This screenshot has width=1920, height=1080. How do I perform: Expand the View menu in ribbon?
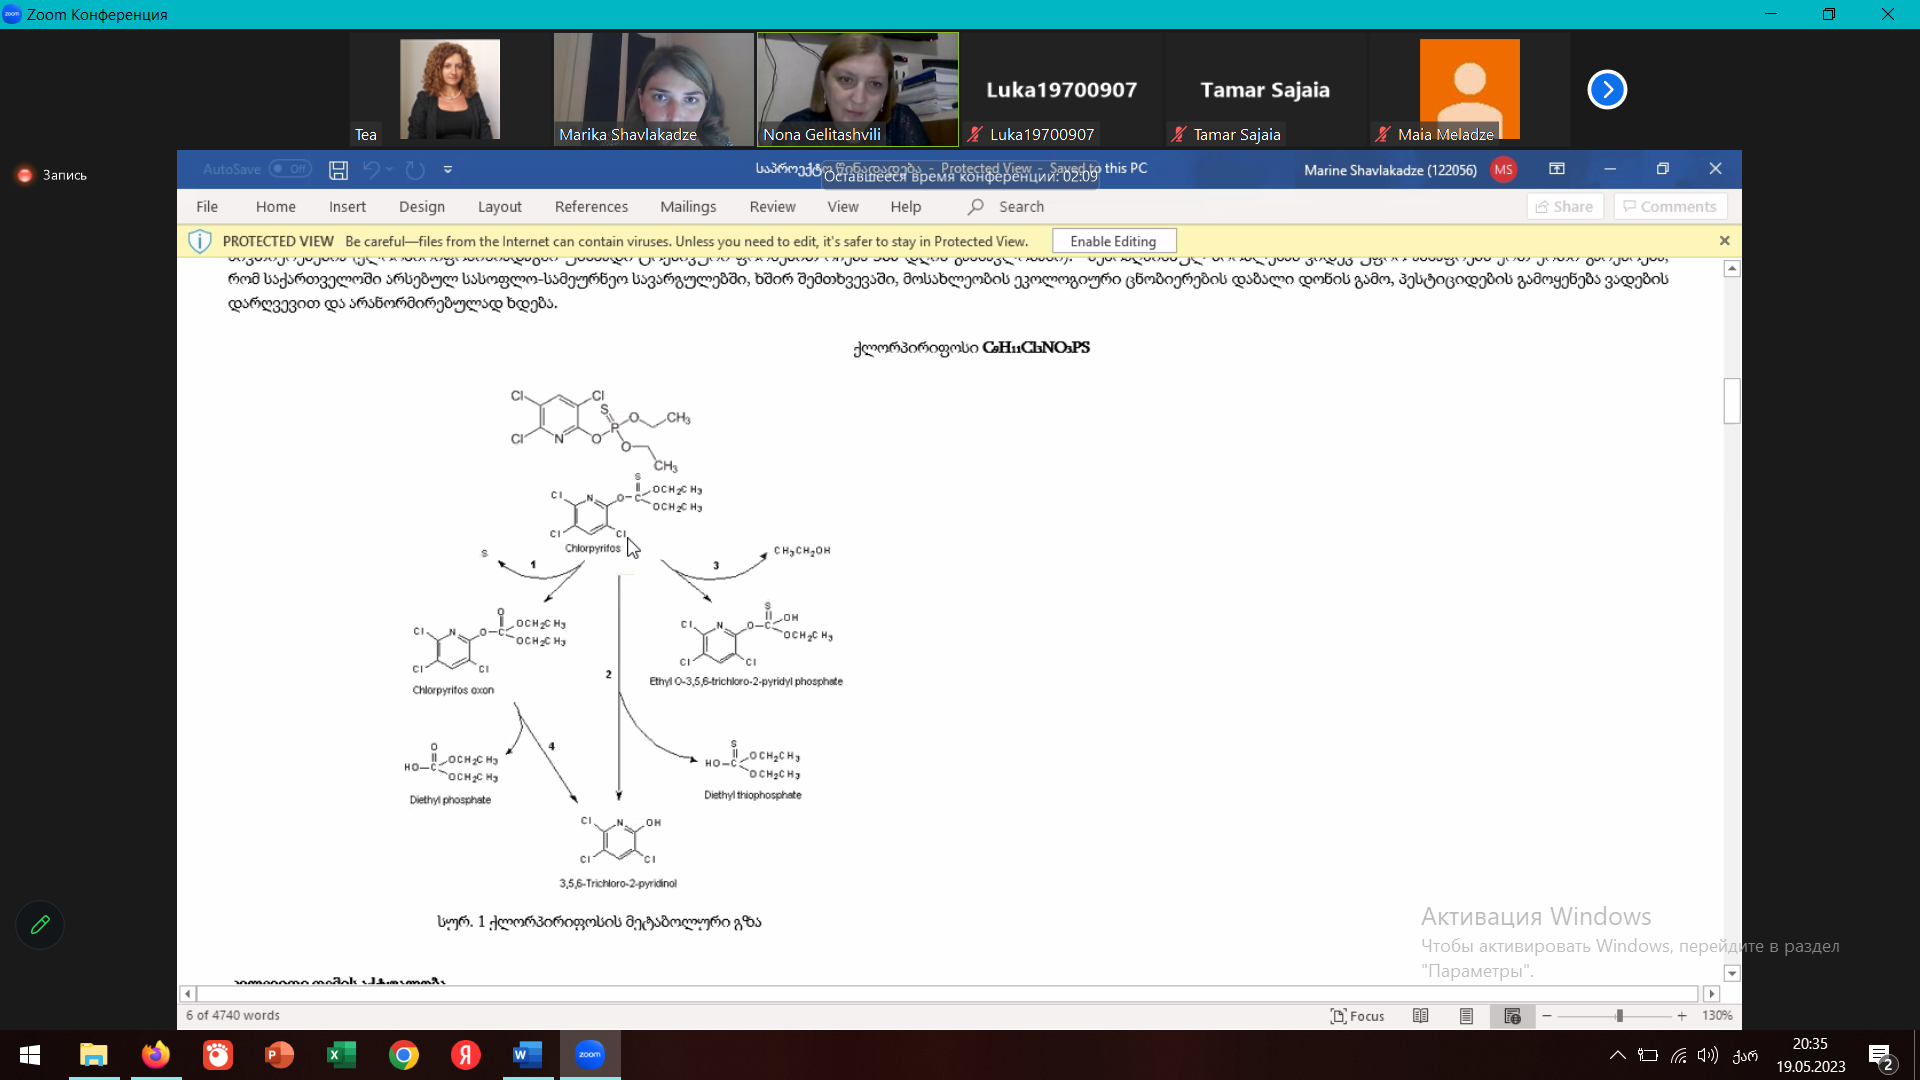[x=844, y=206]
